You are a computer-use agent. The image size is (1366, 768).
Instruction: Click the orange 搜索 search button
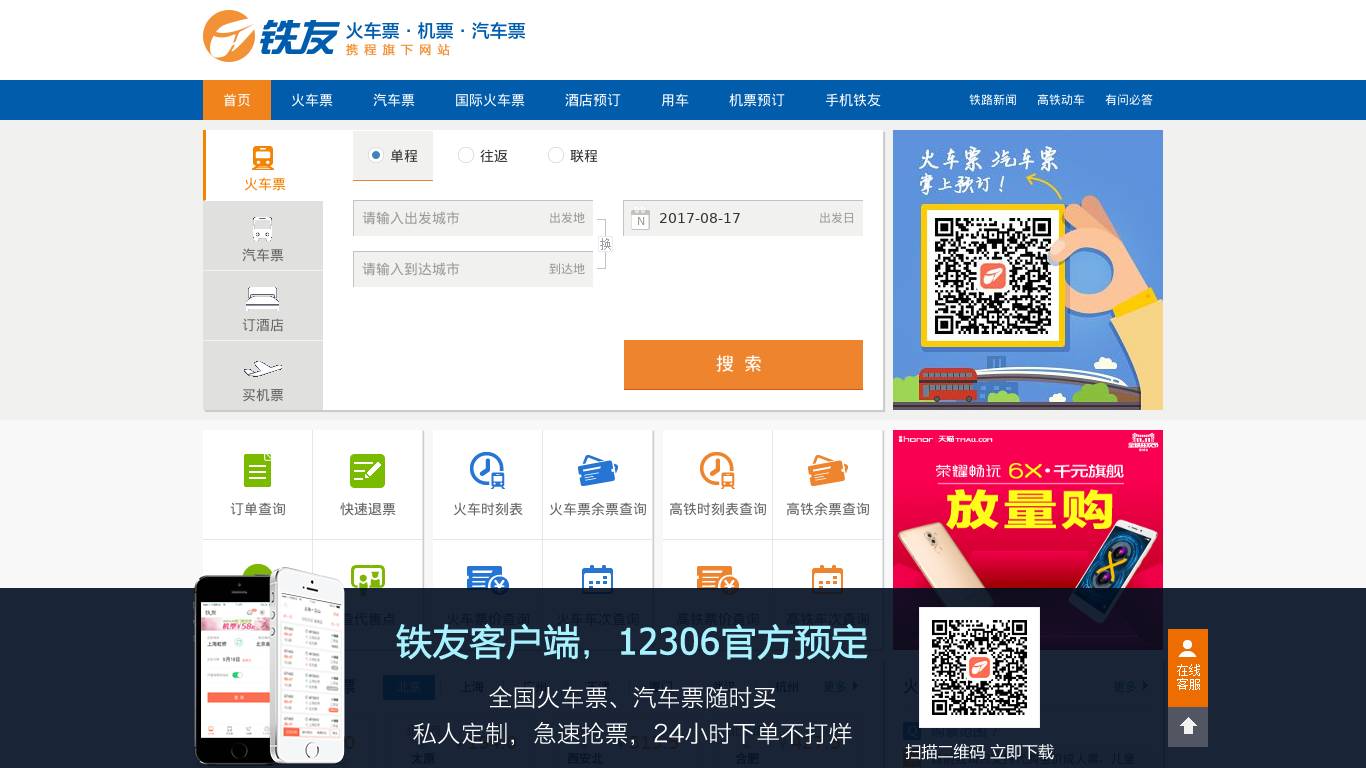[743, 365]
